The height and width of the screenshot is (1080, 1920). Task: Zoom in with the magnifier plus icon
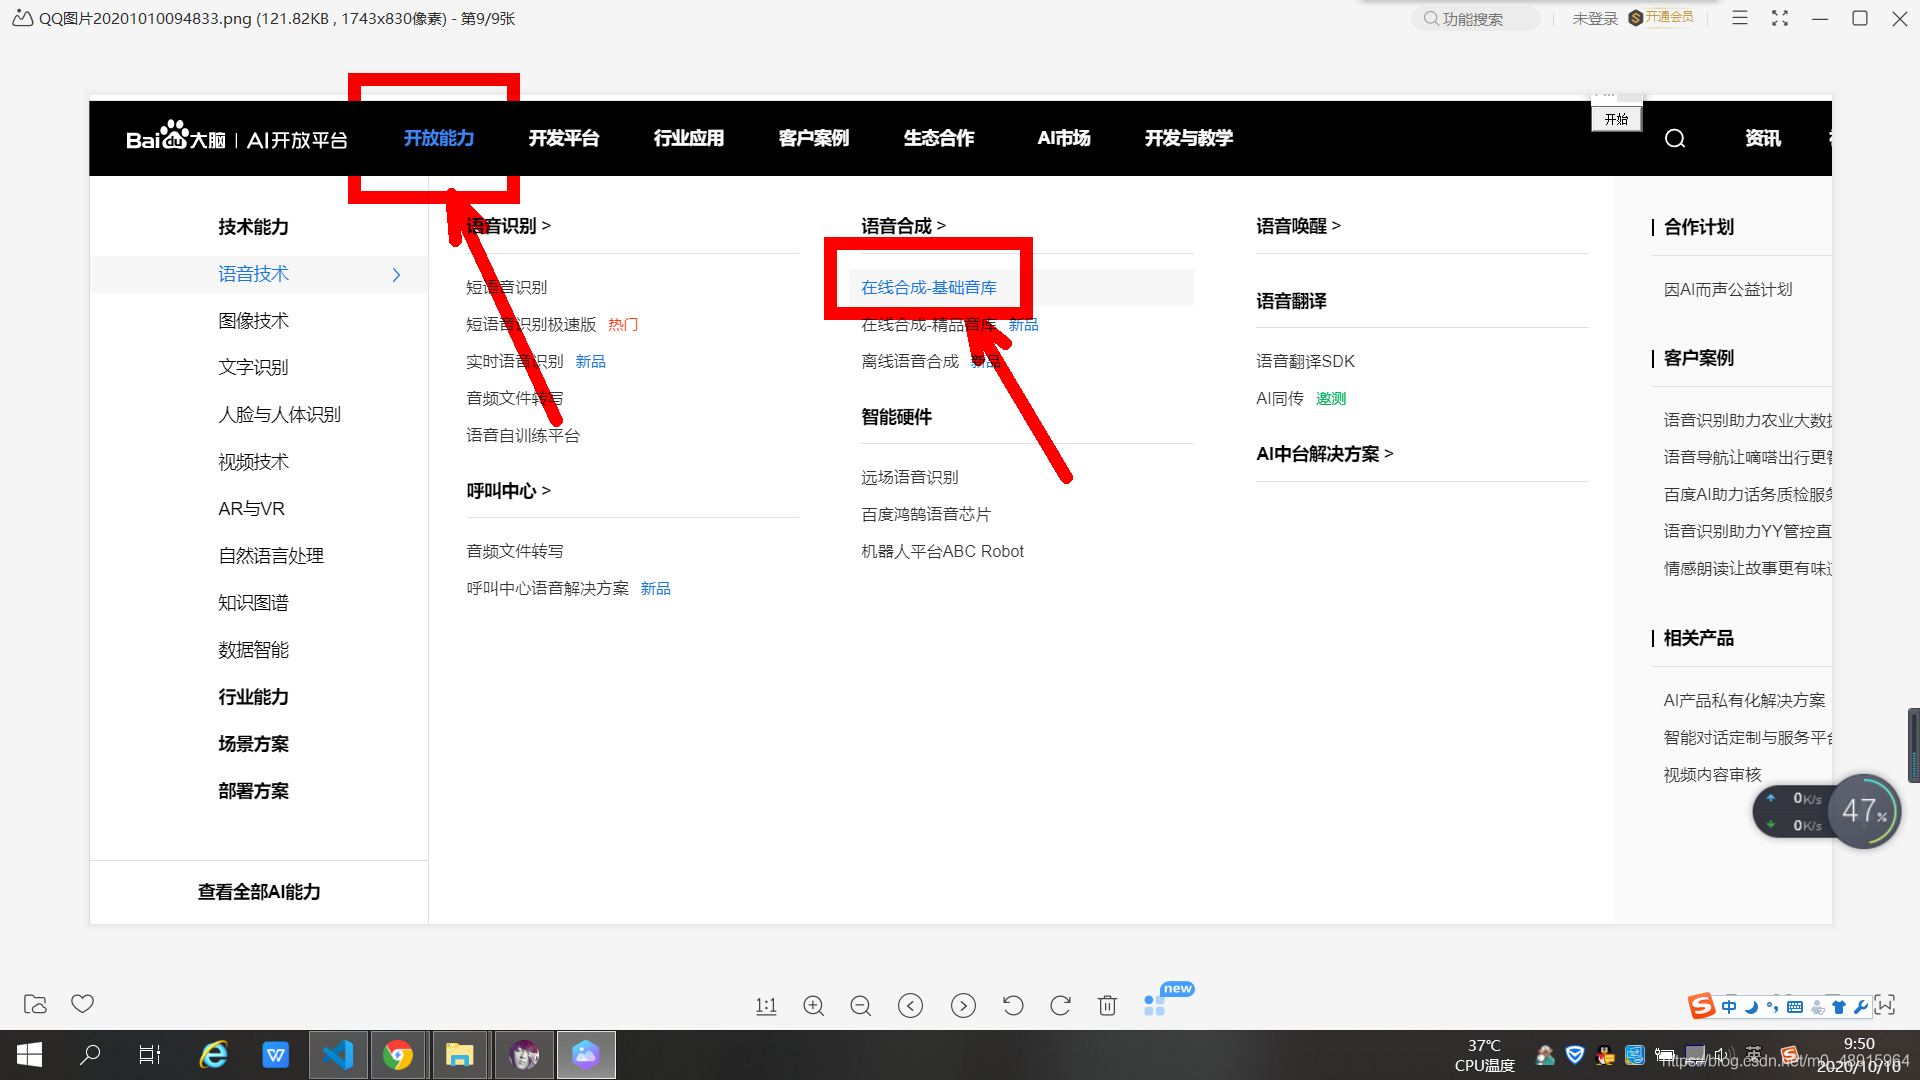click(x=814, y=1006)
